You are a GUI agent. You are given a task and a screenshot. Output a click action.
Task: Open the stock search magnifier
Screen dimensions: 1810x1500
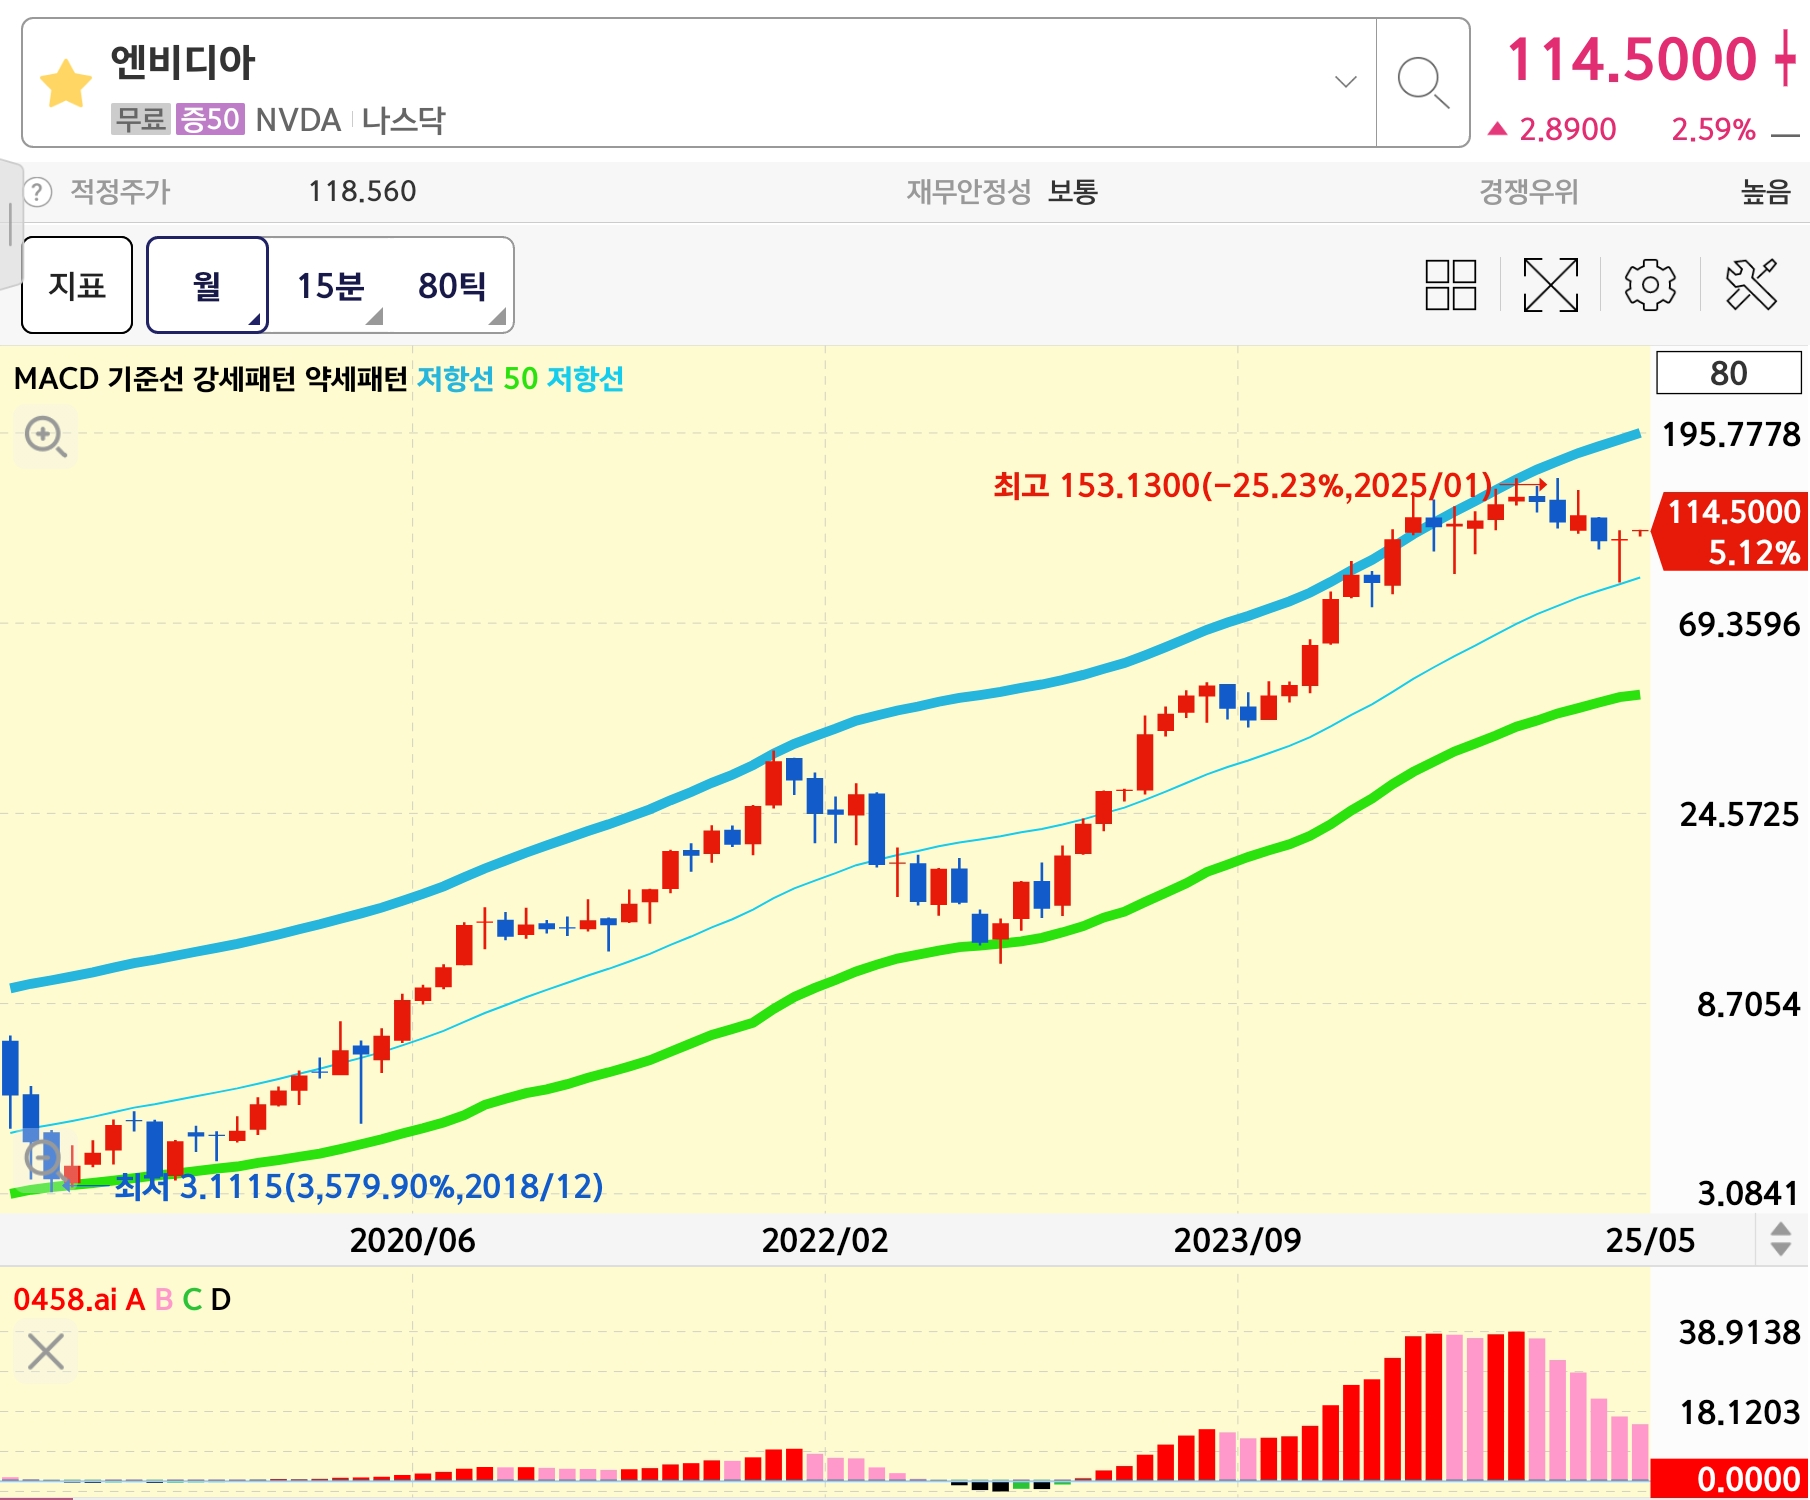click(x=1422, y=83)
